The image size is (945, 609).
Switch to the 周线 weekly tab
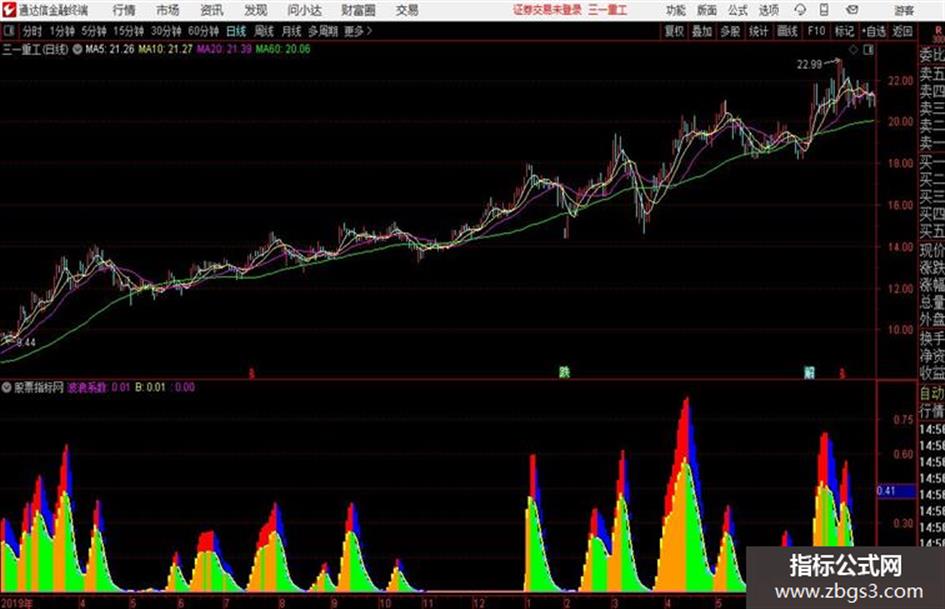[x=264, y=31]
